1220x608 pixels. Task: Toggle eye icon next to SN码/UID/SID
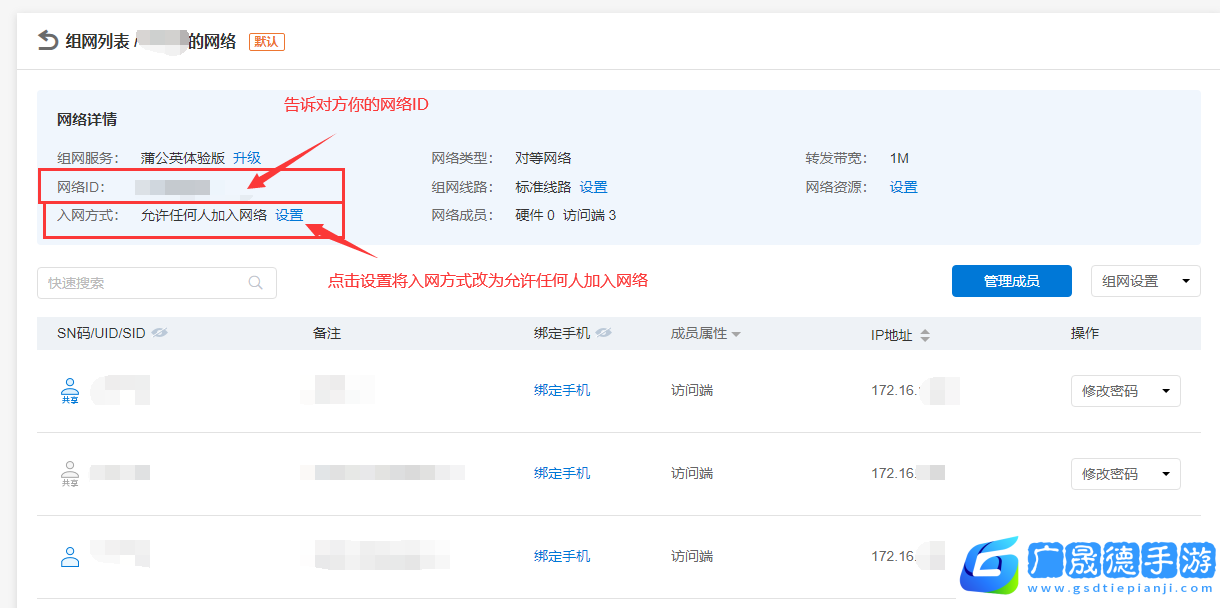coord(159,333)
